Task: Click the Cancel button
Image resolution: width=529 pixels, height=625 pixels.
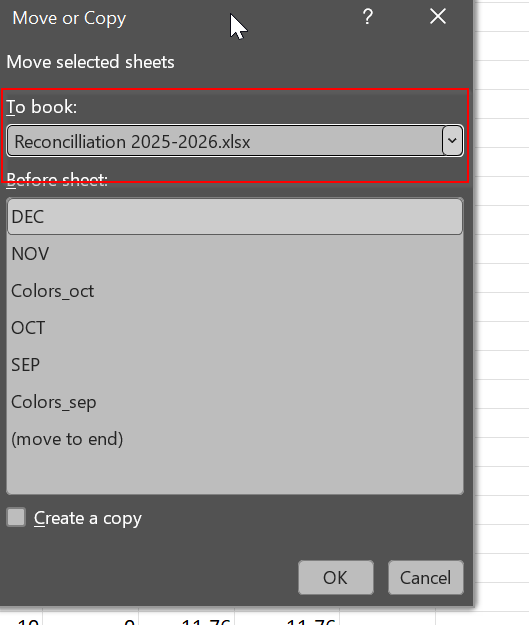Action: tap(426, 578)
